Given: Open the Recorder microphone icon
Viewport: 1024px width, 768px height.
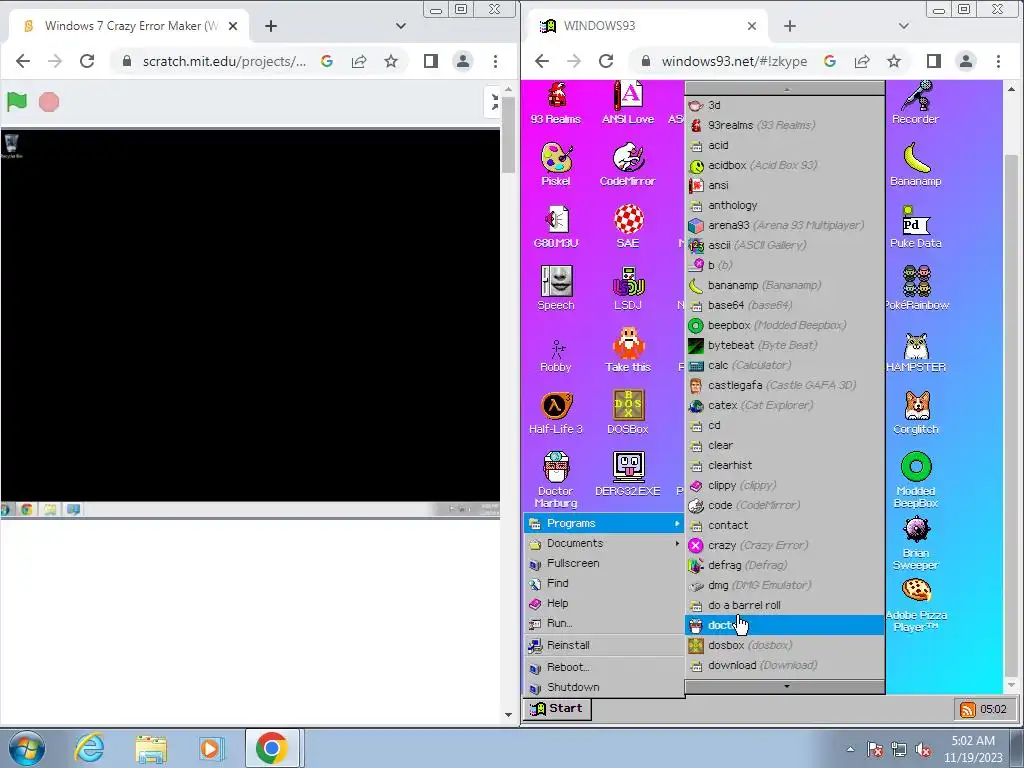Looking at the screenshot, I should [916, 103].
